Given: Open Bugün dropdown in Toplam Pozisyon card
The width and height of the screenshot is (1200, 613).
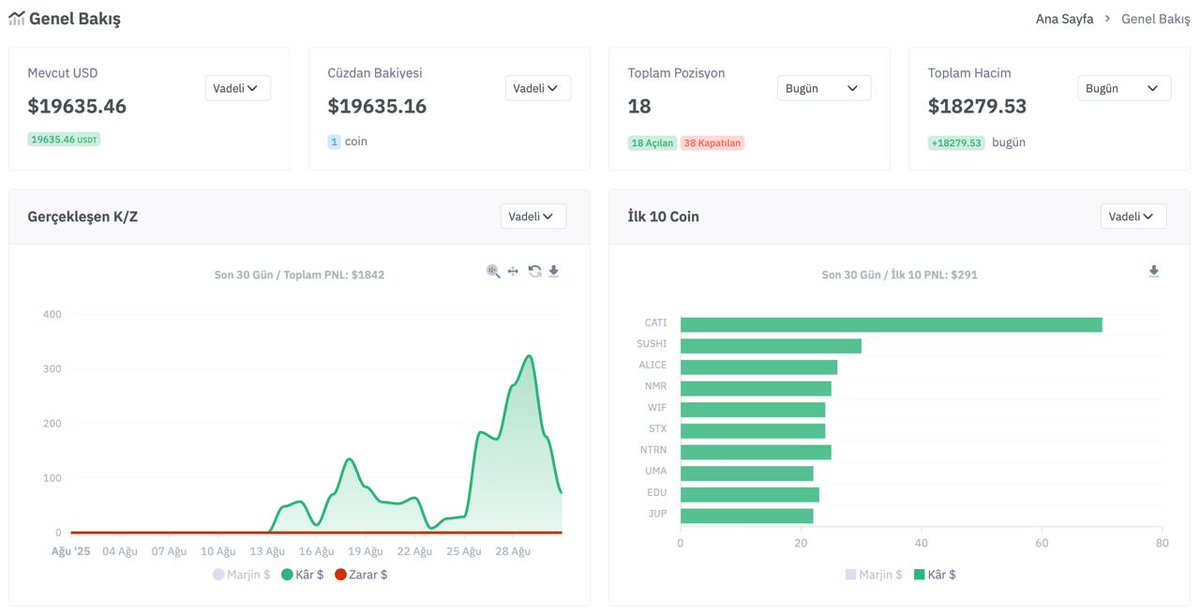Looking at the screenshot, I should click(x=824, y=88).
